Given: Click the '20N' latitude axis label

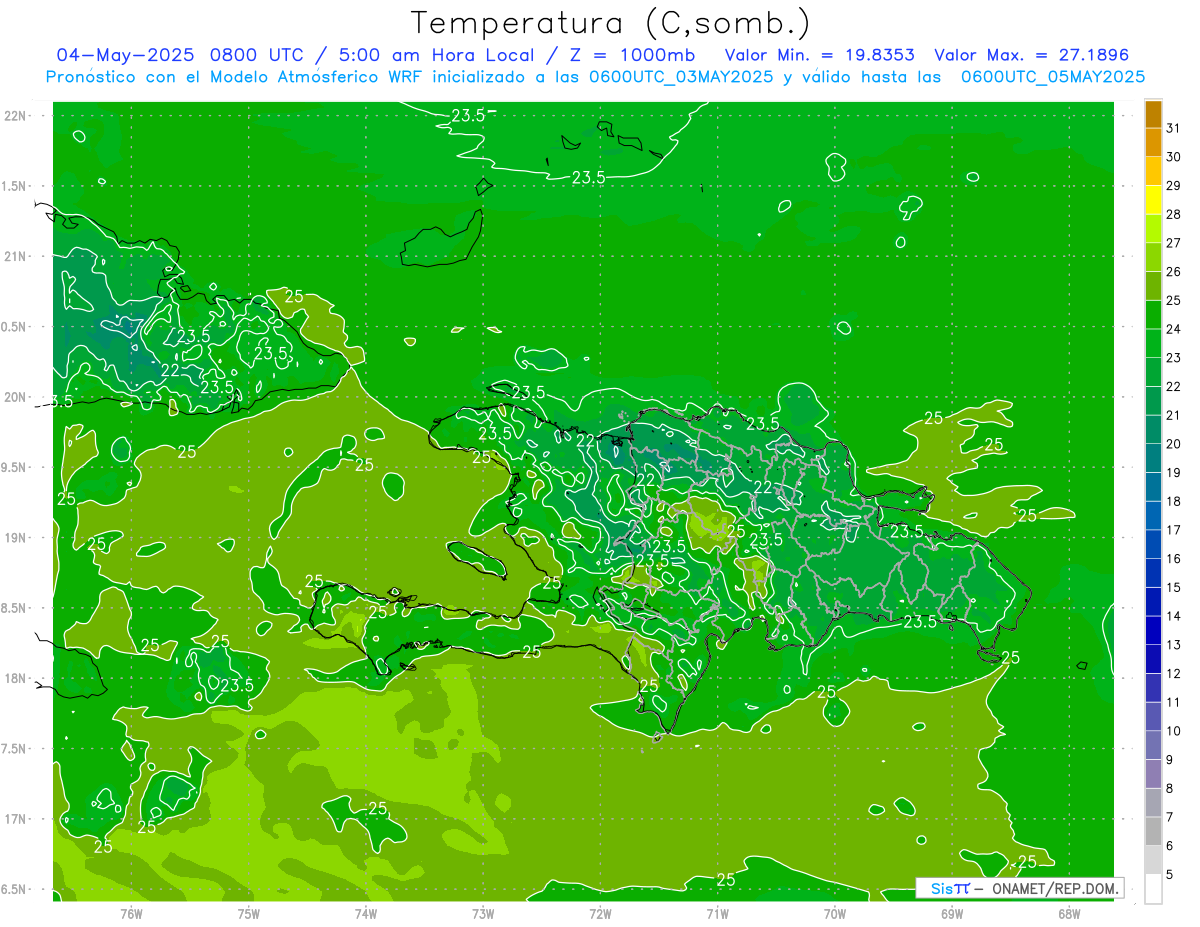Looking at the screenshot, I should 14,397.
